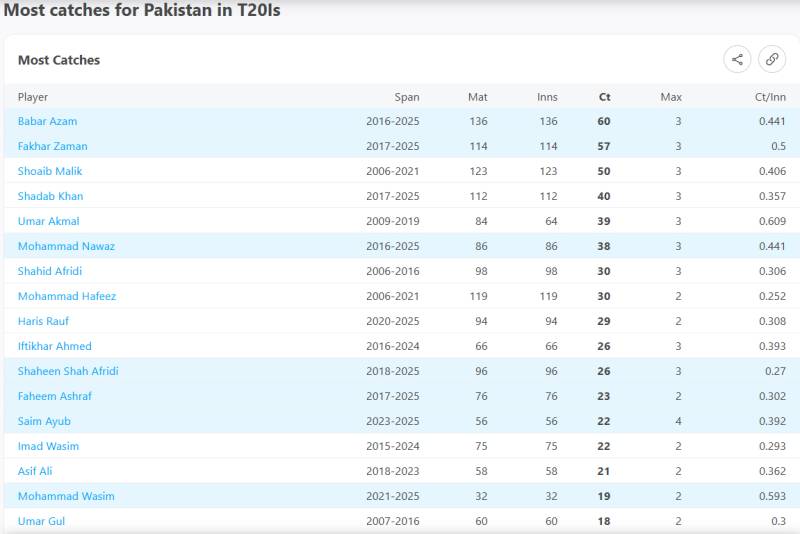Click the copy link icon button
This screenshot has width=800, height=534.
[771, 60]
